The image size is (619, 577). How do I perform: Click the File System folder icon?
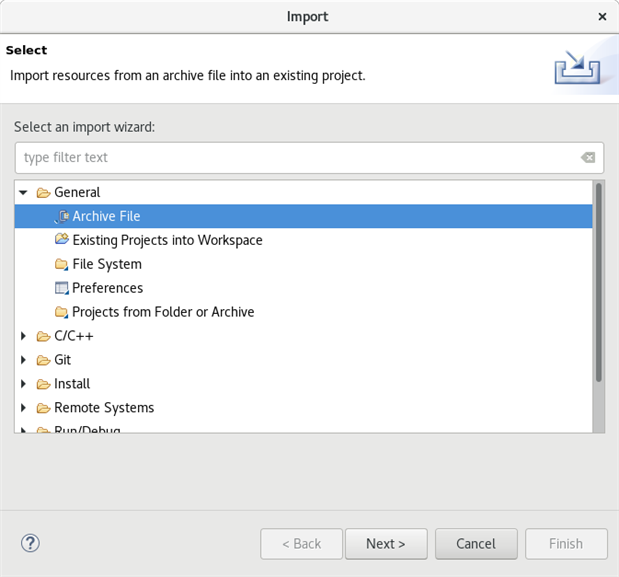pyautogui.click(x=62, y=264)
